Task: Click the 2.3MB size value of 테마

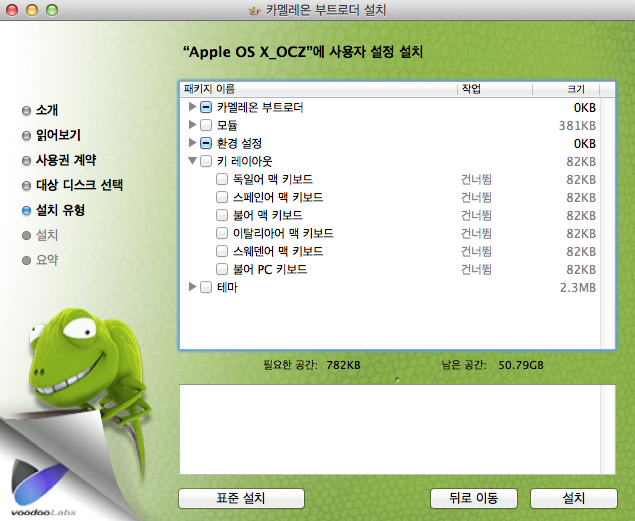Action: click(x=578, y=287)
